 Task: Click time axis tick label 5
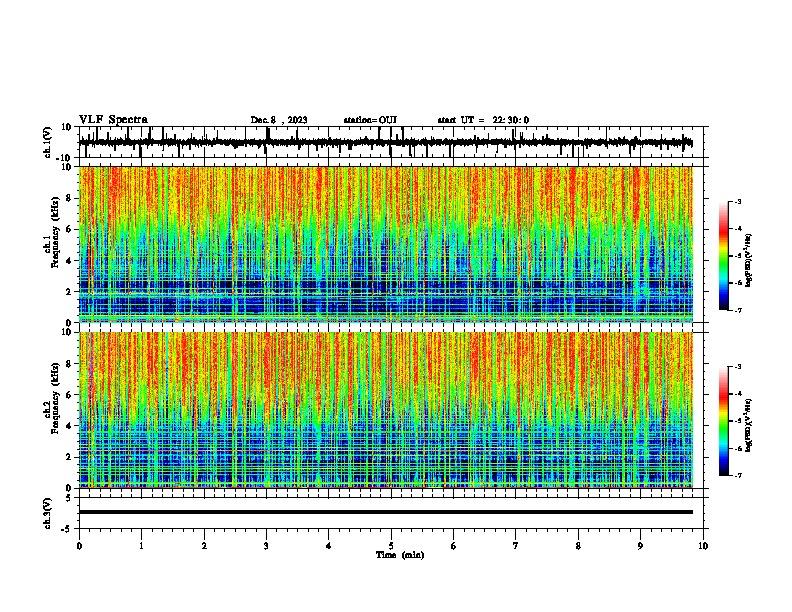tap(391, 546)
